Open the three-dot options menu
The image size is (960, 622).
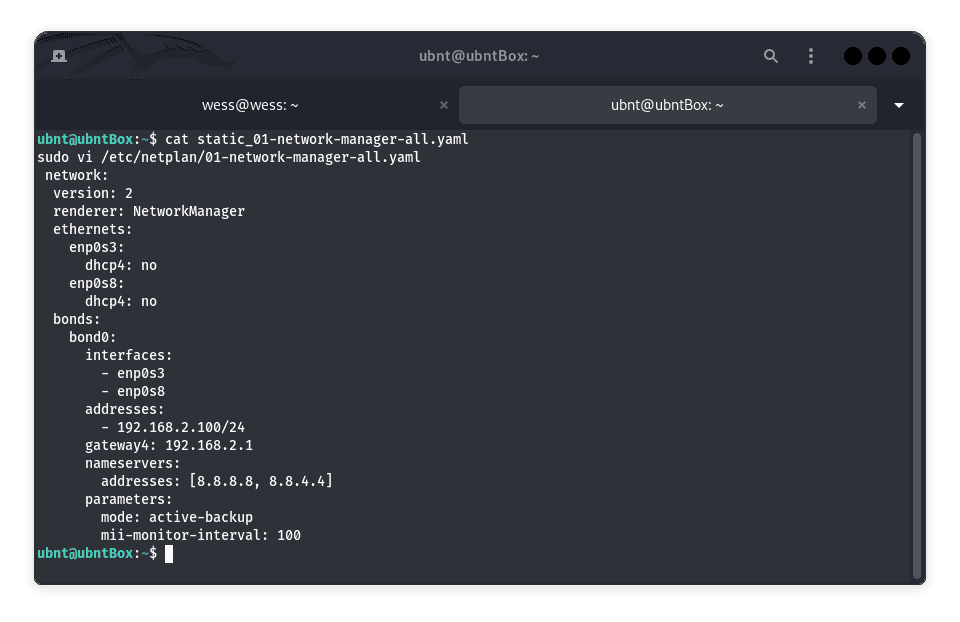[811, 56]
